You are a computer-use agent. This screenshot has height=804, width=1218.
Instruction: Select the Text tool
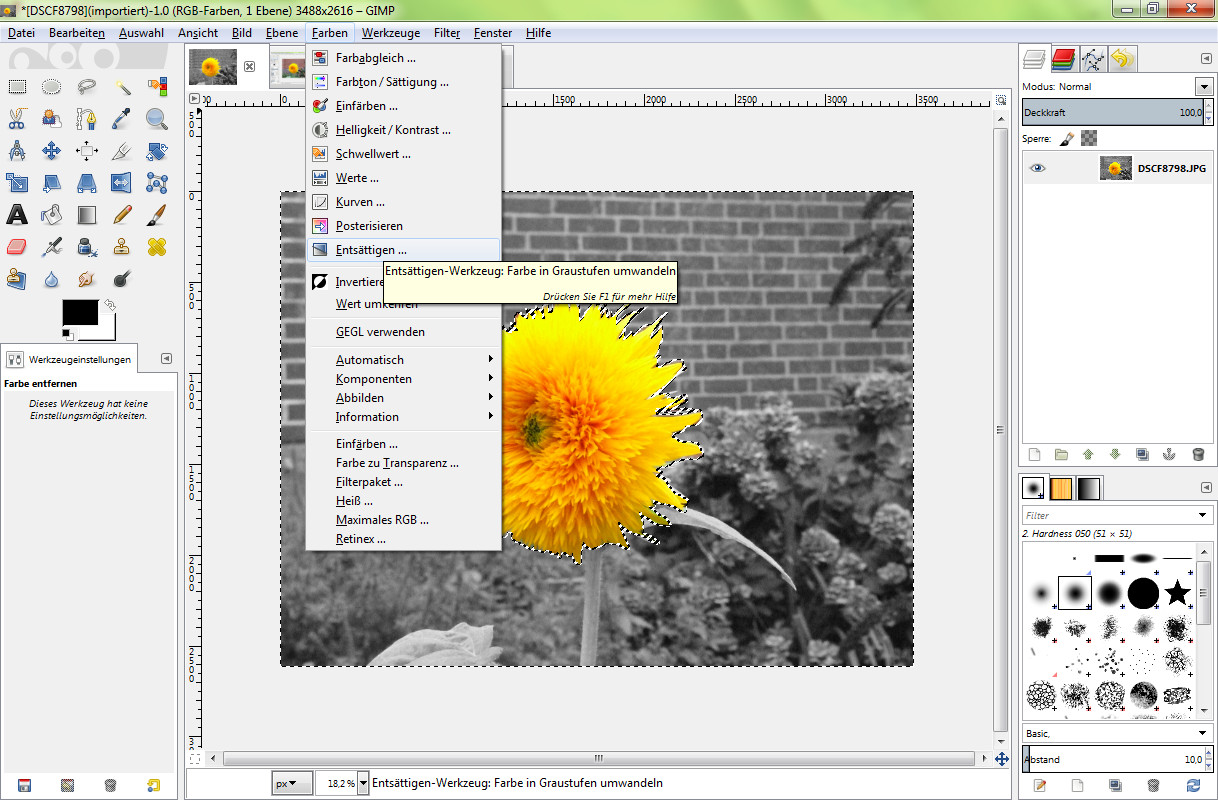point(17,214)
